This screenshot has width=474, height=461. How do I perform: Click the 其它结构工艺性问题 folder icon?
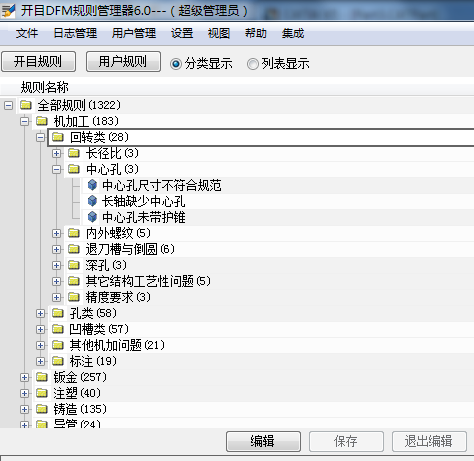click(x=74, y=281)
